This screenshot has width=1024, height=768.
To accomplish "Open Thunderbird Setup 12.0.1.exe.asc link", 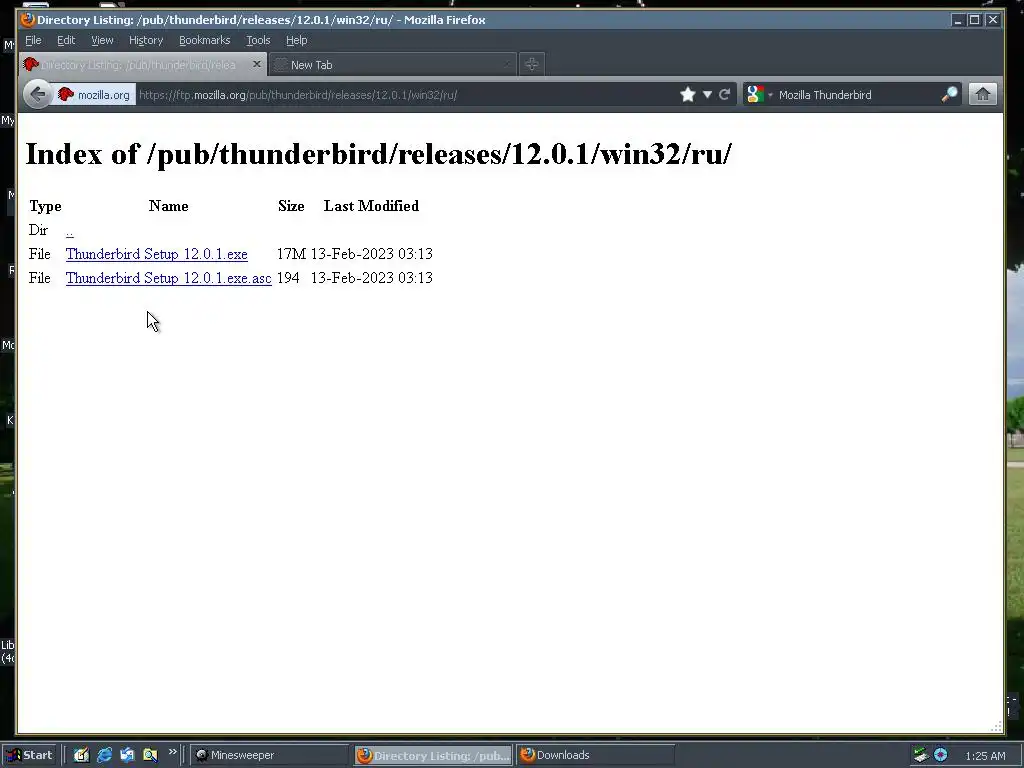I will coord(168,278).
